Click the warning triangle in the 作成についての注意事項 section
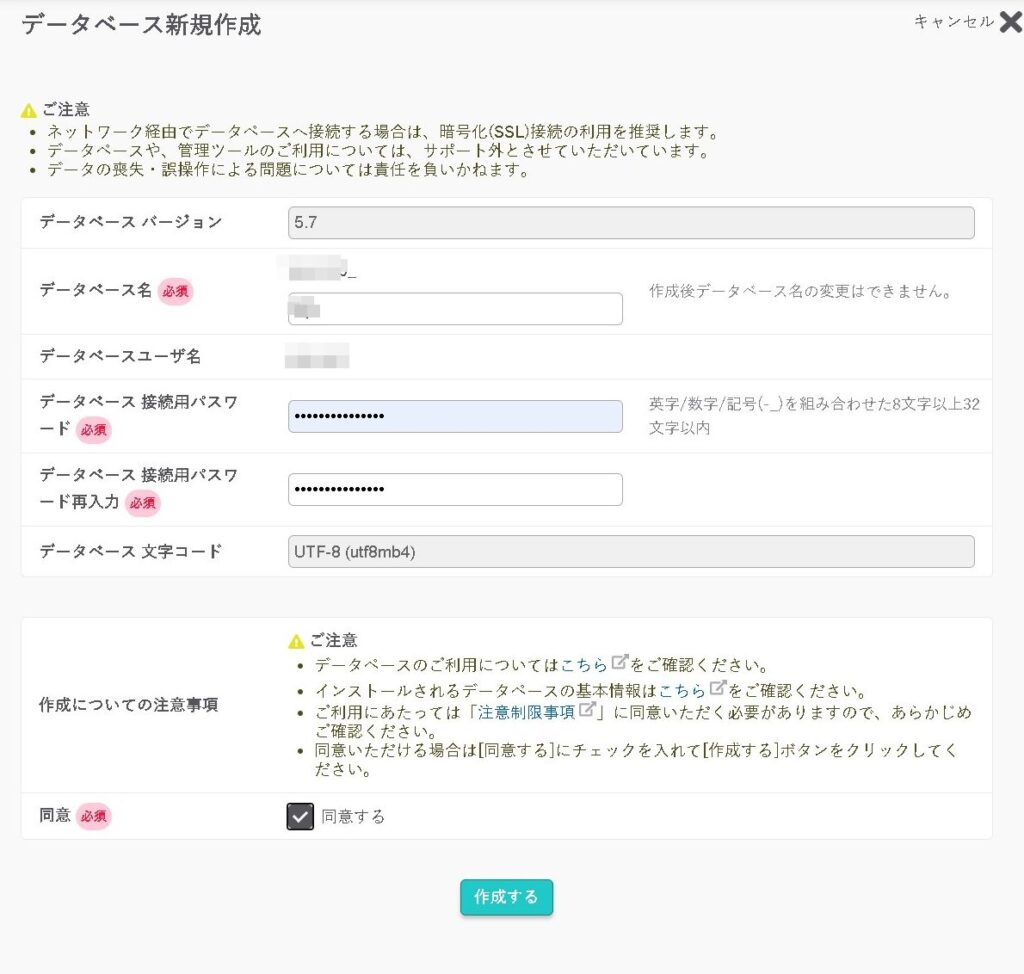This screenshot has width=1024, height=974. coord(296,641)
